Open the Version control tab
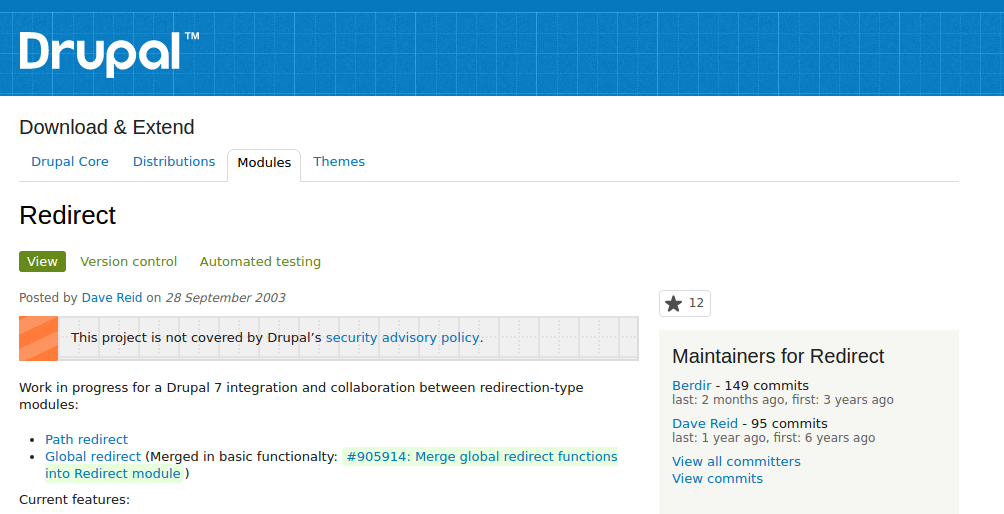This screenshot has width=1004, height=514. (x=129, y=262)
